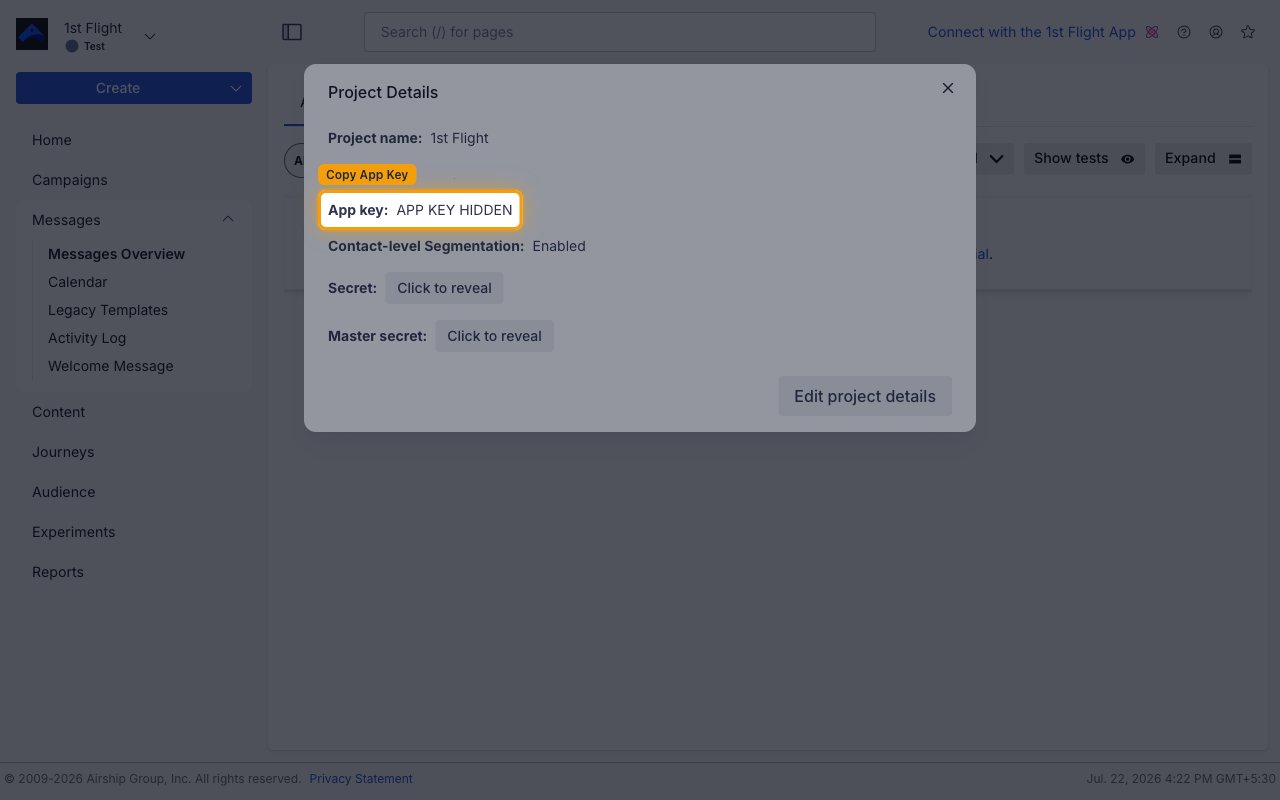Open the Privacy Statement link
This screenshot has height=800, width=1280.
pyautogui.click(x=360, y=778)
